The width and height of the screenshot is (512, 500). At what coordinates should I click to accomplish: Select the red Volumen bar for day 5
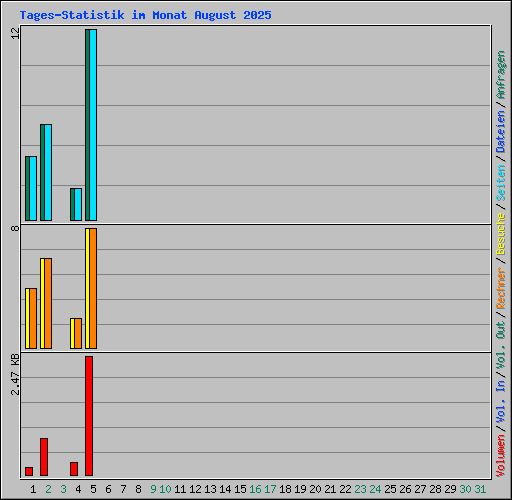[89, 416]
